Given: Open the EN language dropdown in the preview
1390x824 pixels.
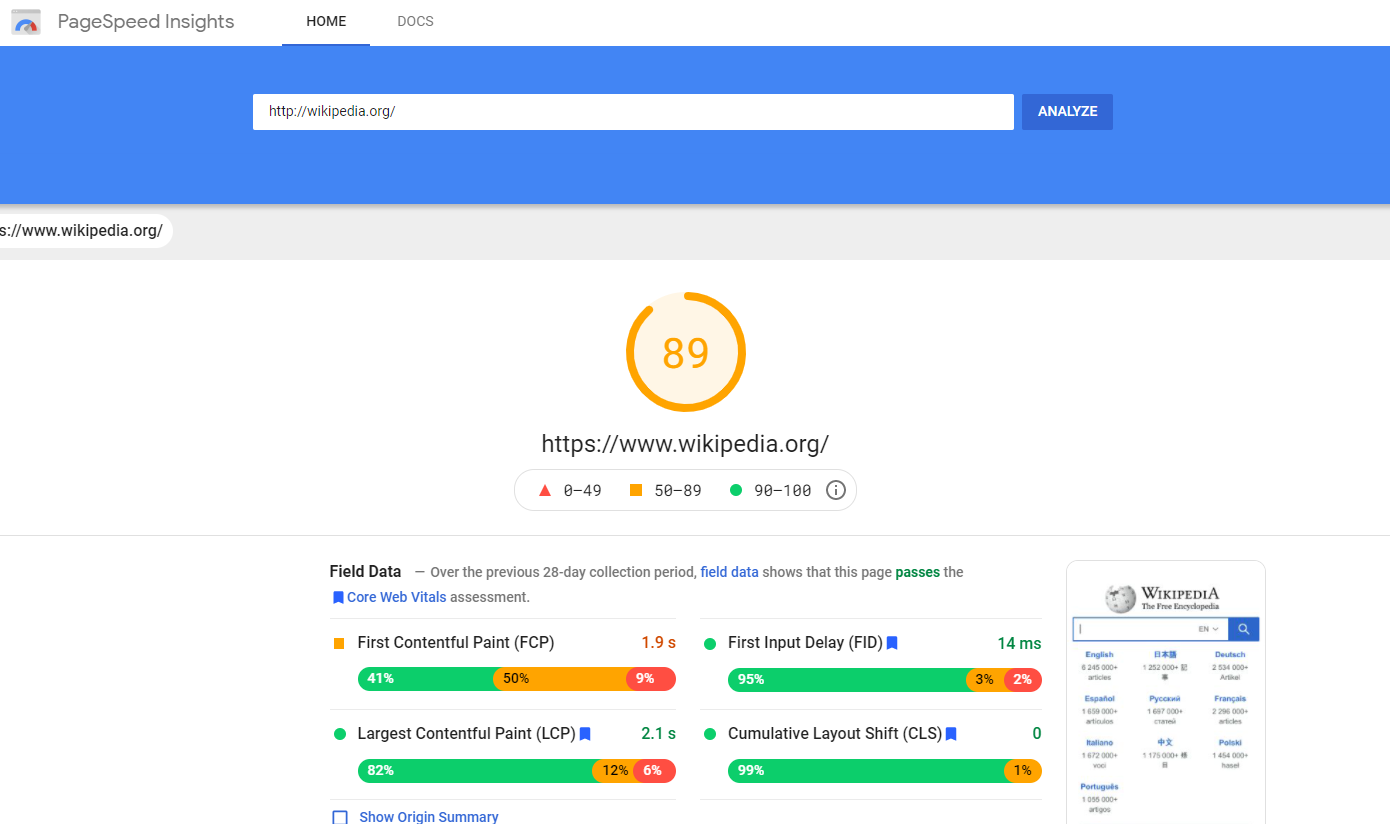Looking at the screenshot, I should pyautogui.click(x=1209, y=629).
